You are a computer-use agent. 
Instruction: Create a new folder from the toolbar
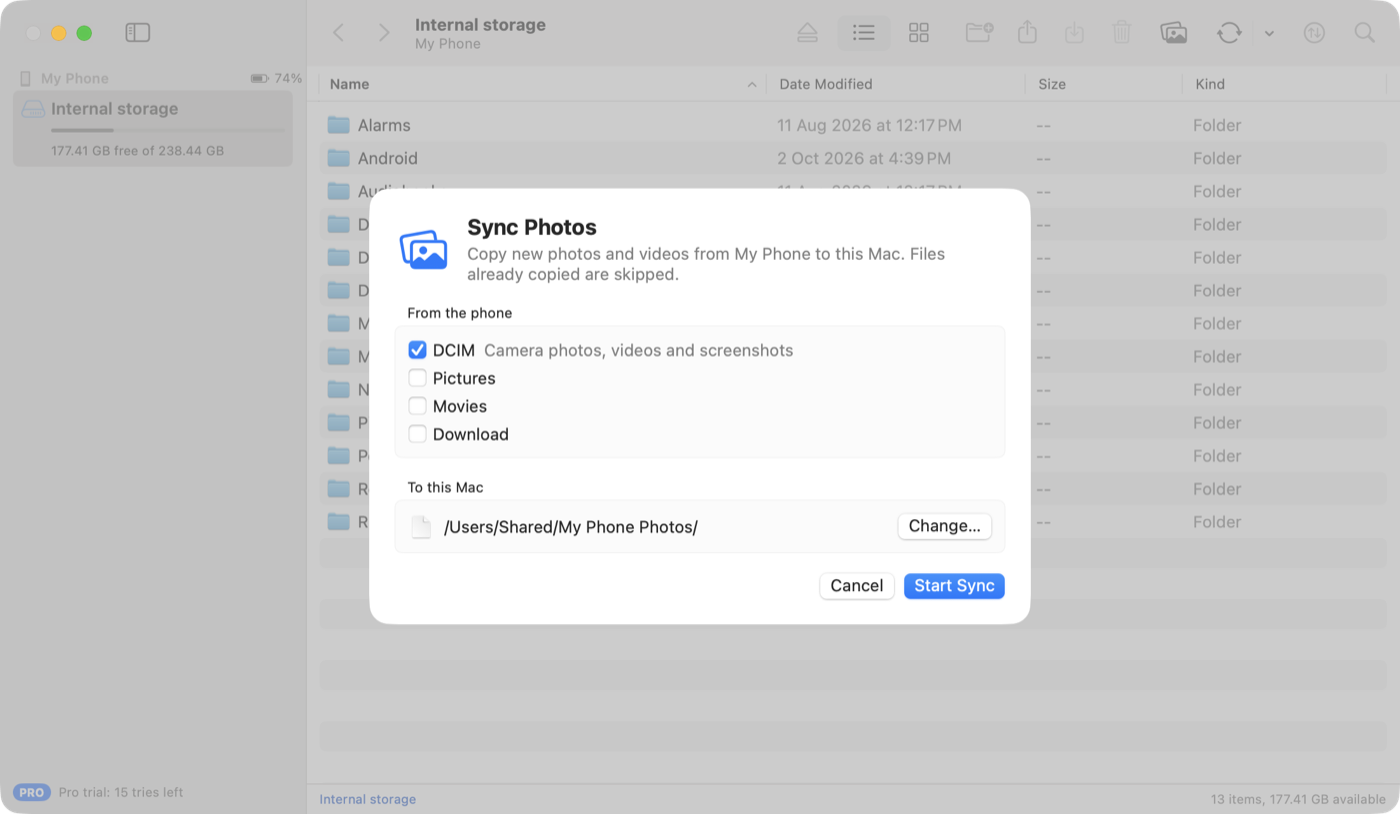click(x=979, y=33)
